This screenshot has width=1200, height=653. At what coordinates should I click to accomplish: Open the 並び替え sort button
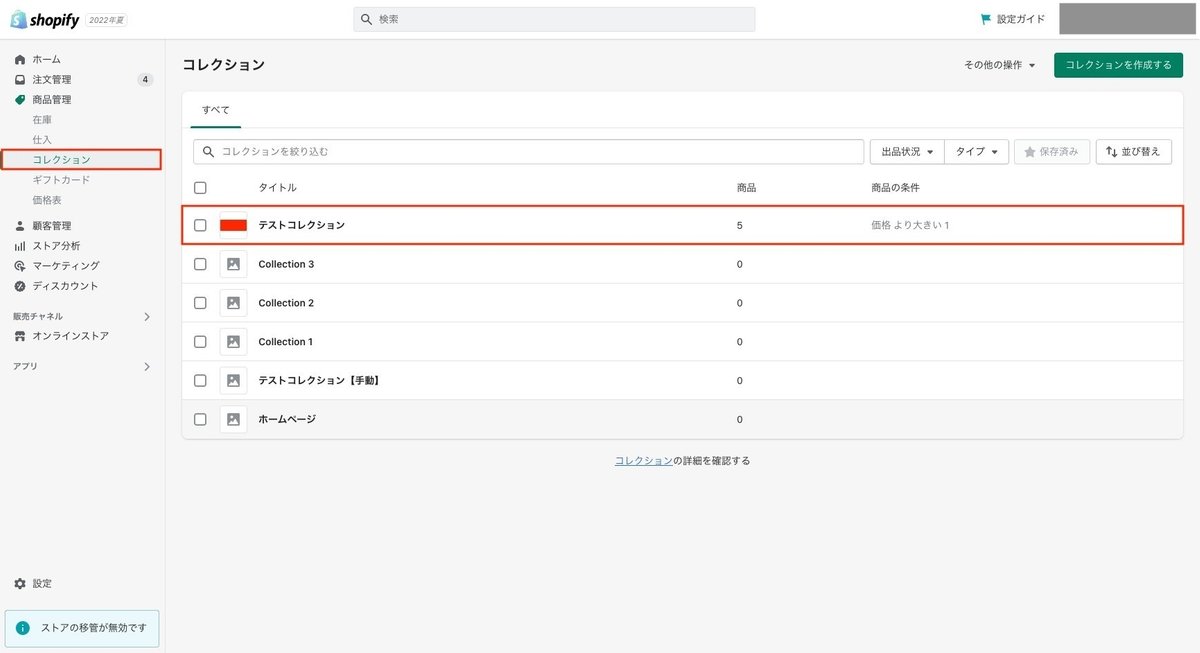point(1134,152)
